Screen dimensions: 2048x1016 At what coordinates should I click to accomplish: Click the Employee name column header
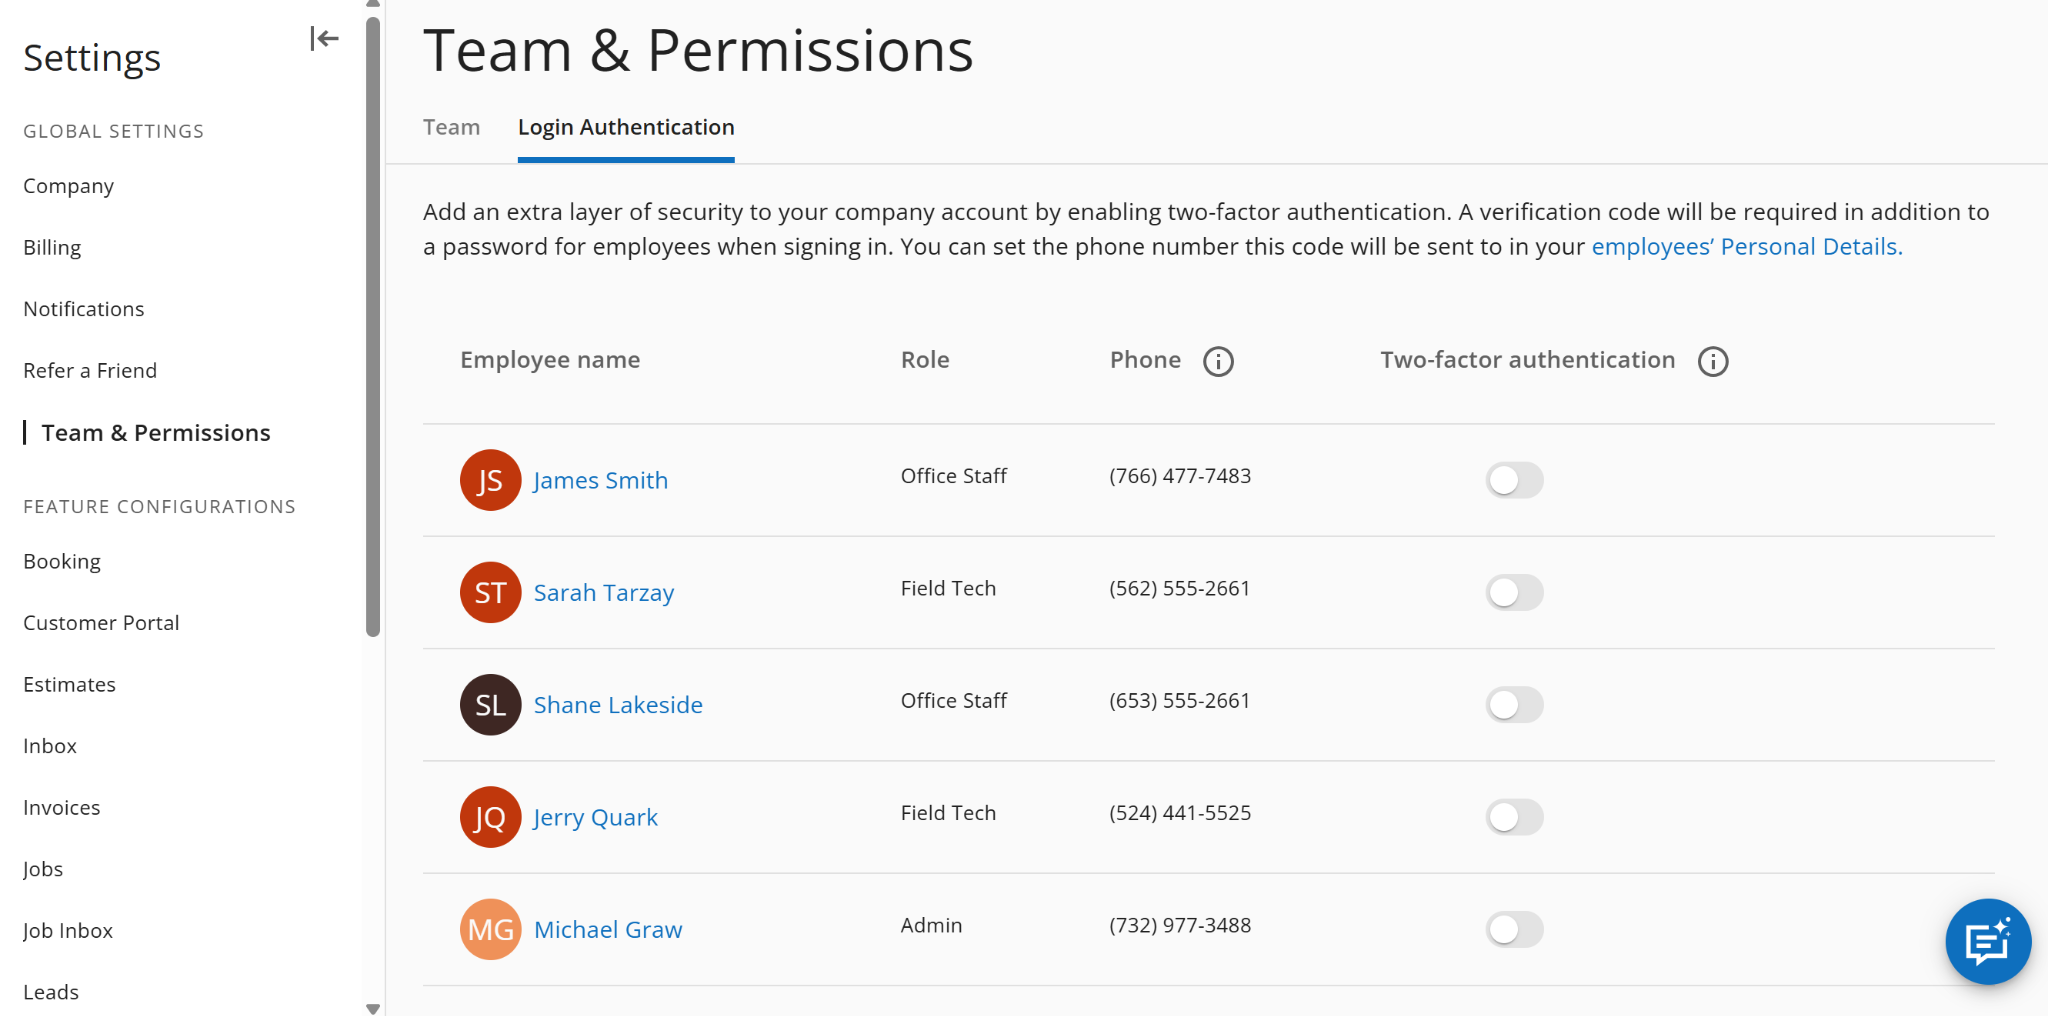[x=550, y=360]
